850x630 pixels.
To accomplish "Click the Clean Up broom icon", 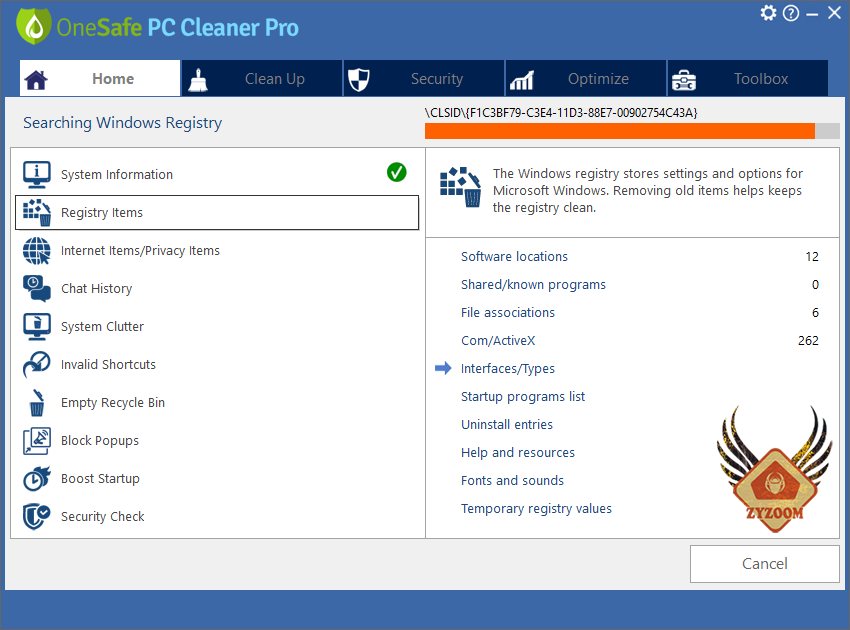I will (x=198, y=80).
